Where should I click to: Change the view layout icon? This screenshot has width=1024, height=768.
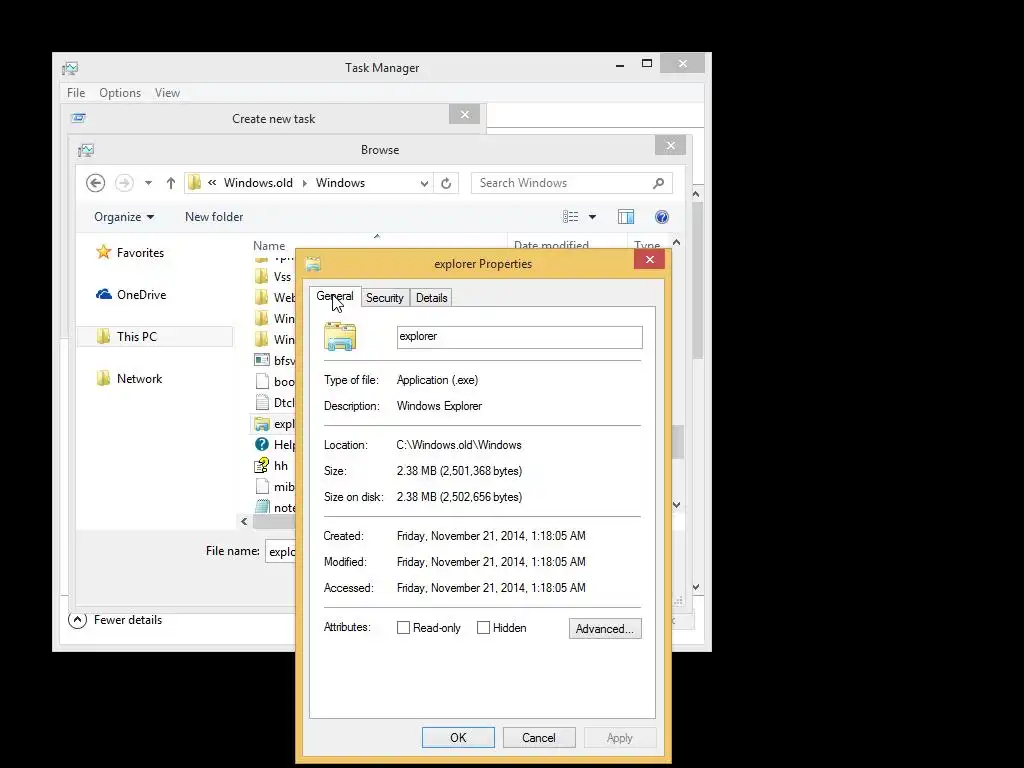570,217
